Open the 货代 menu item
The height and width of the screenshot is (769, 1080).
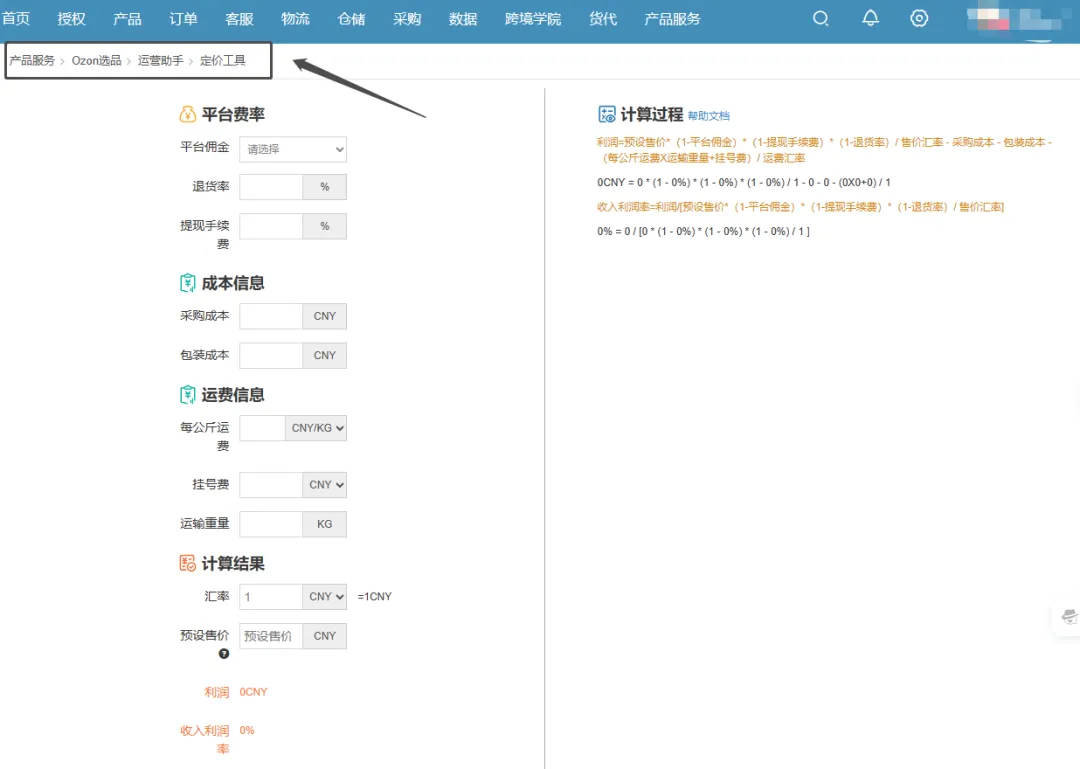[603, 19]
